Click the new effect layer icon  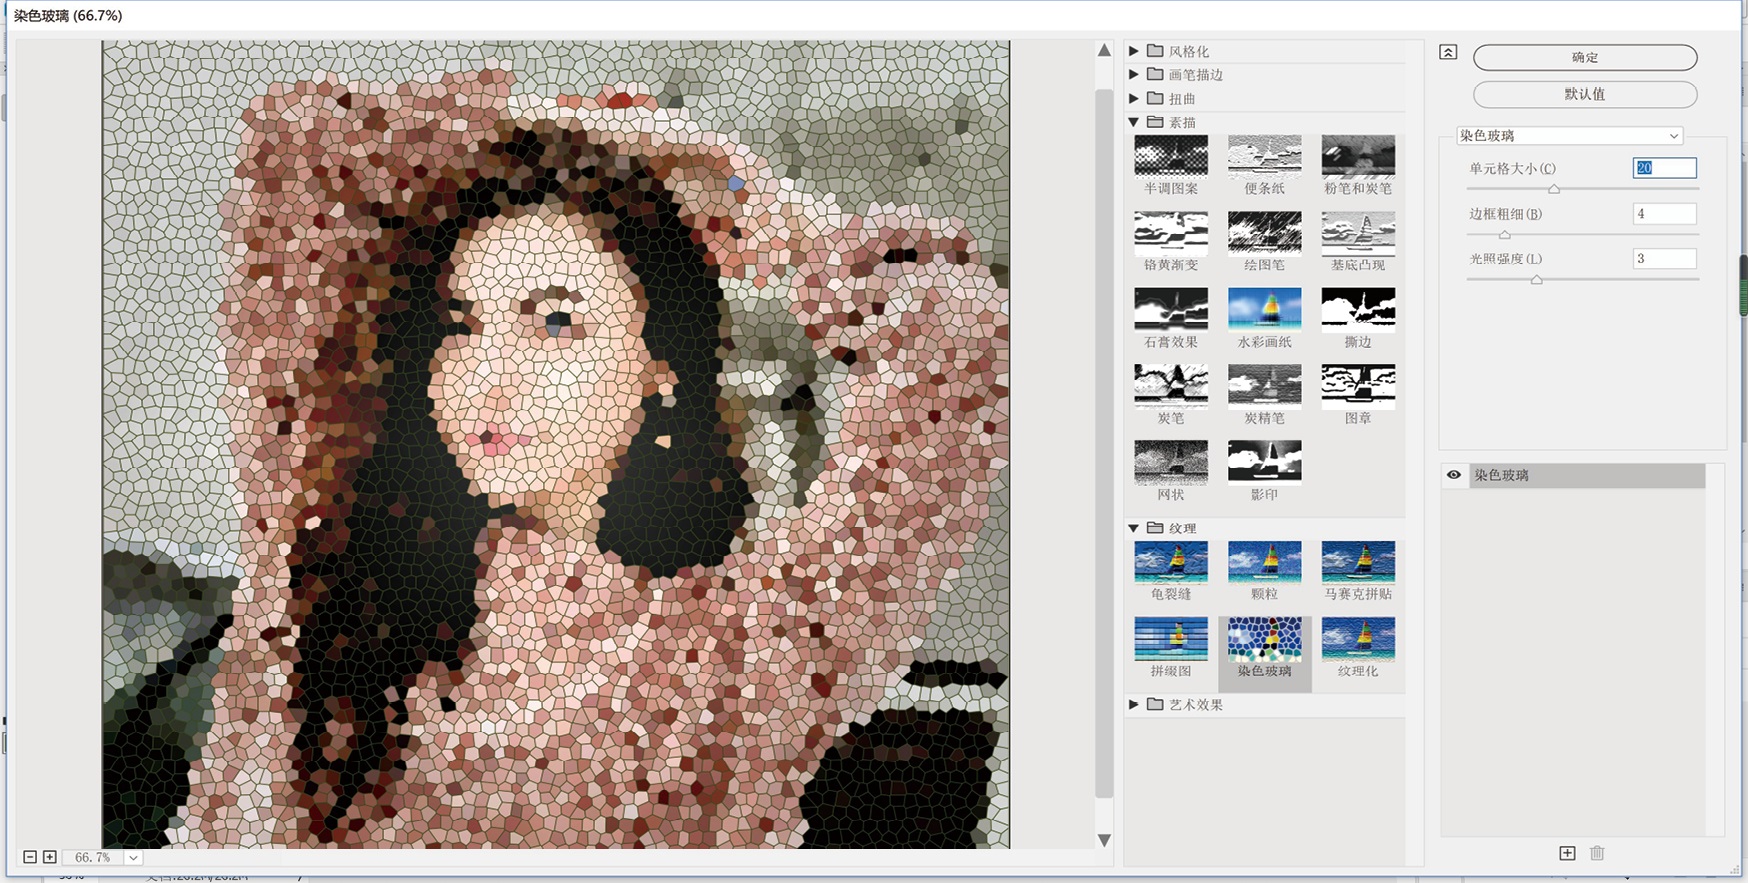point(1567,853)
